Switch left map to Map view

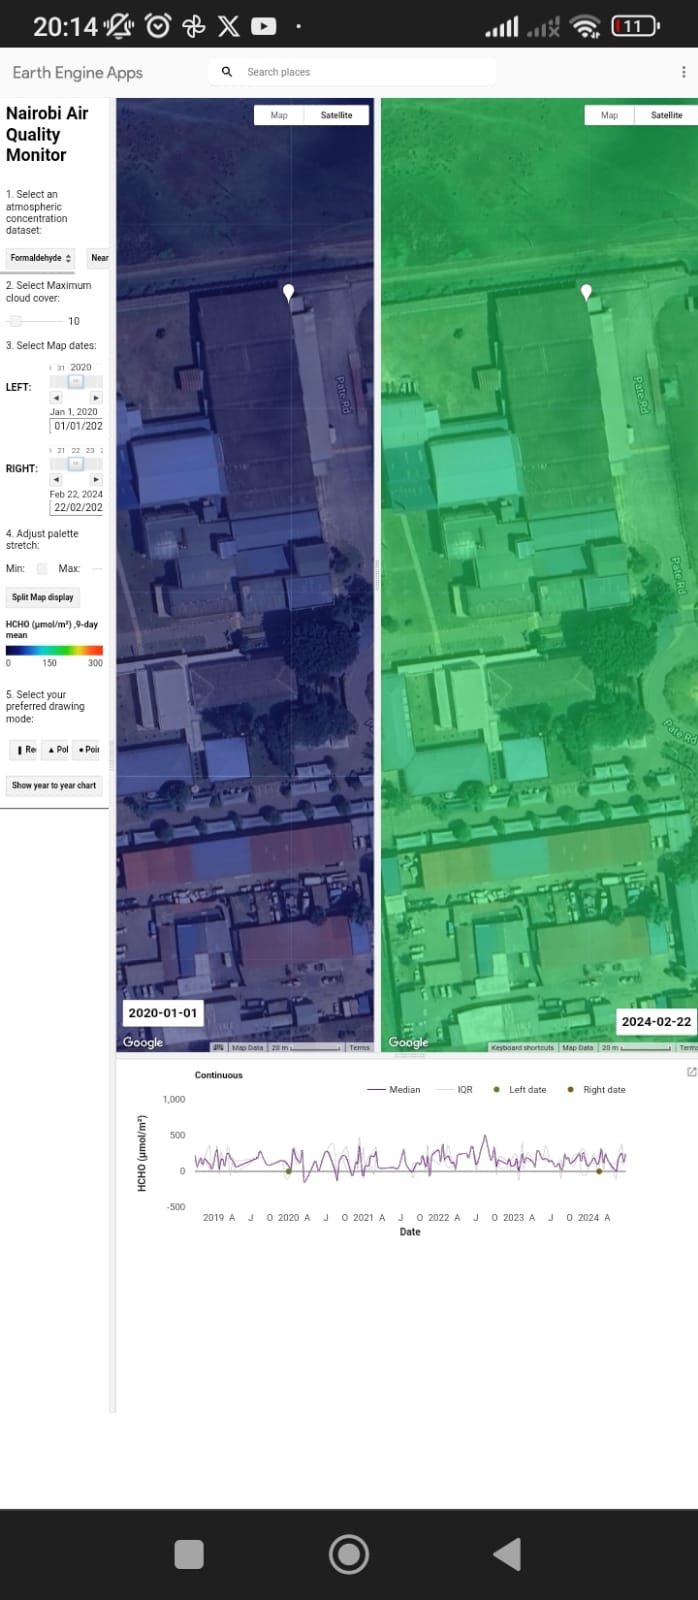click(x=279, y=115)
